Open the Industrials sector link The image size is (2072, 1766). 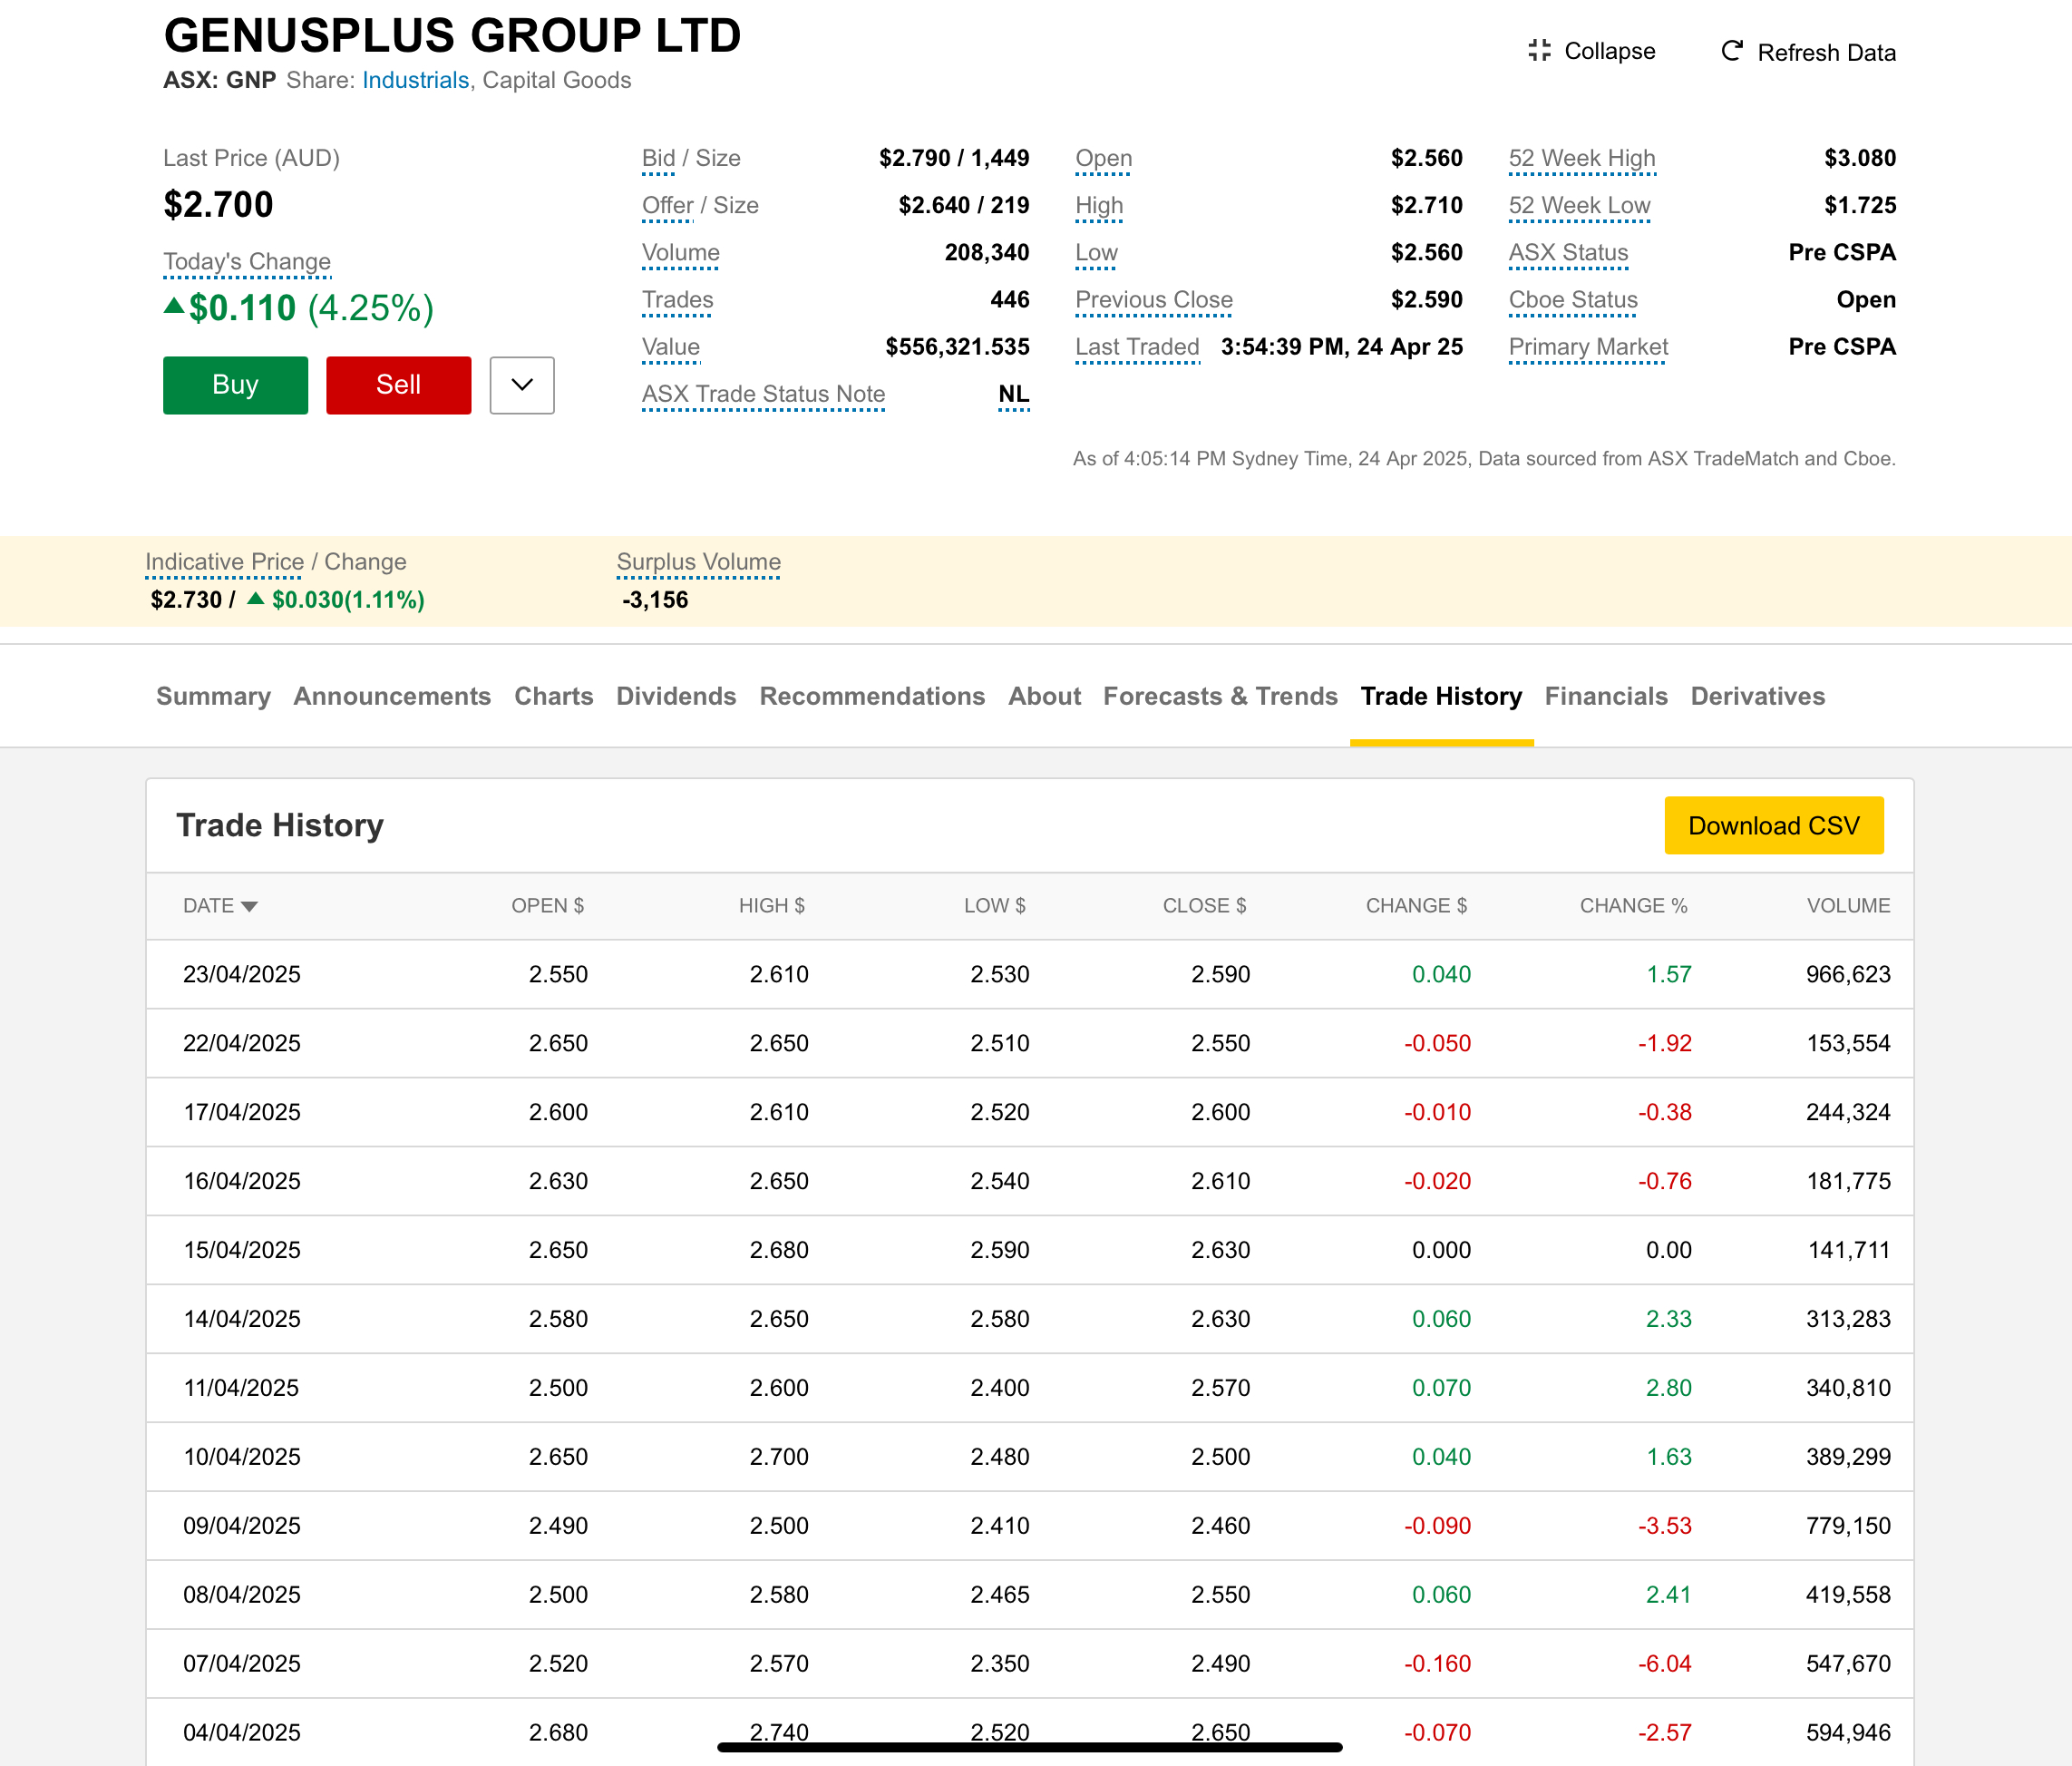tap(415, 80)
